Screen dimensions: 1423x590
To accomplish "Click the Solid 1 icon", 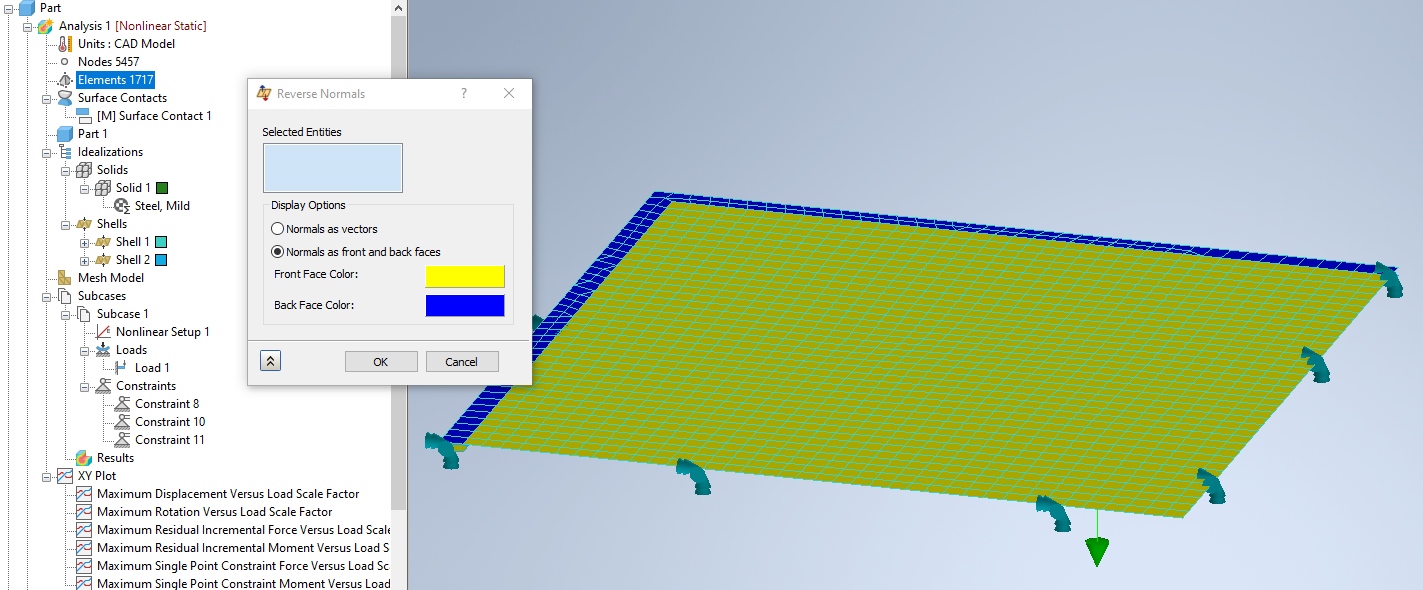I will [x=103, y=188].
